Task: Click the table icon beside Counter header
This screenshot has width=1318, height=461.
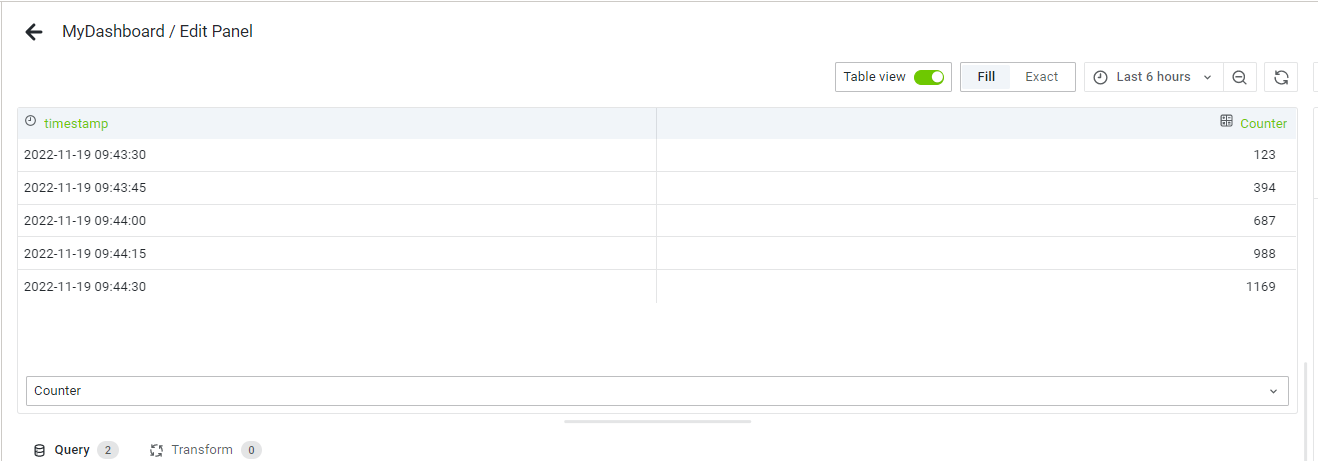Action: tap(1226, 121)
